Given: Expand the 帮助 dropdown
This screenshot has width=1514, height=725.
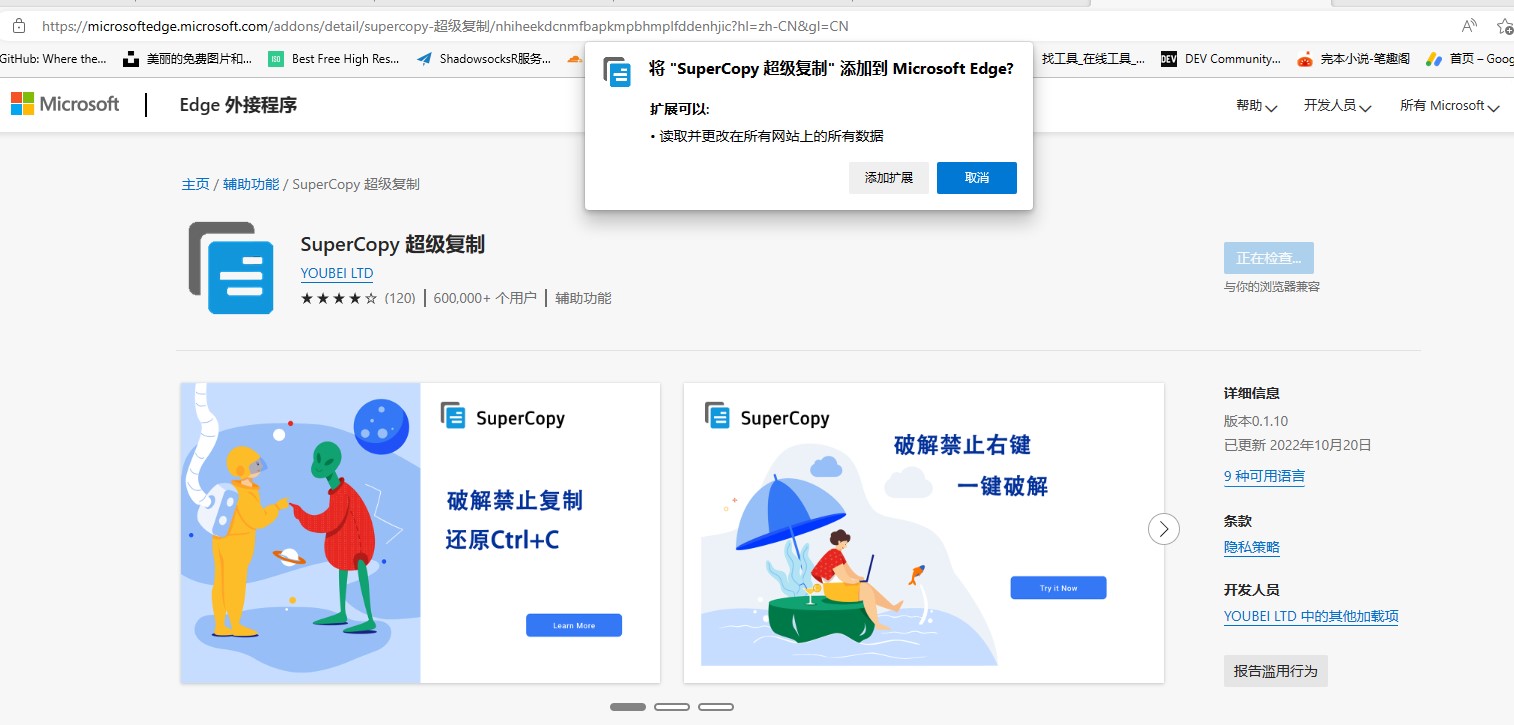Looking at the screenshot, I should (x=1255, y=105).
